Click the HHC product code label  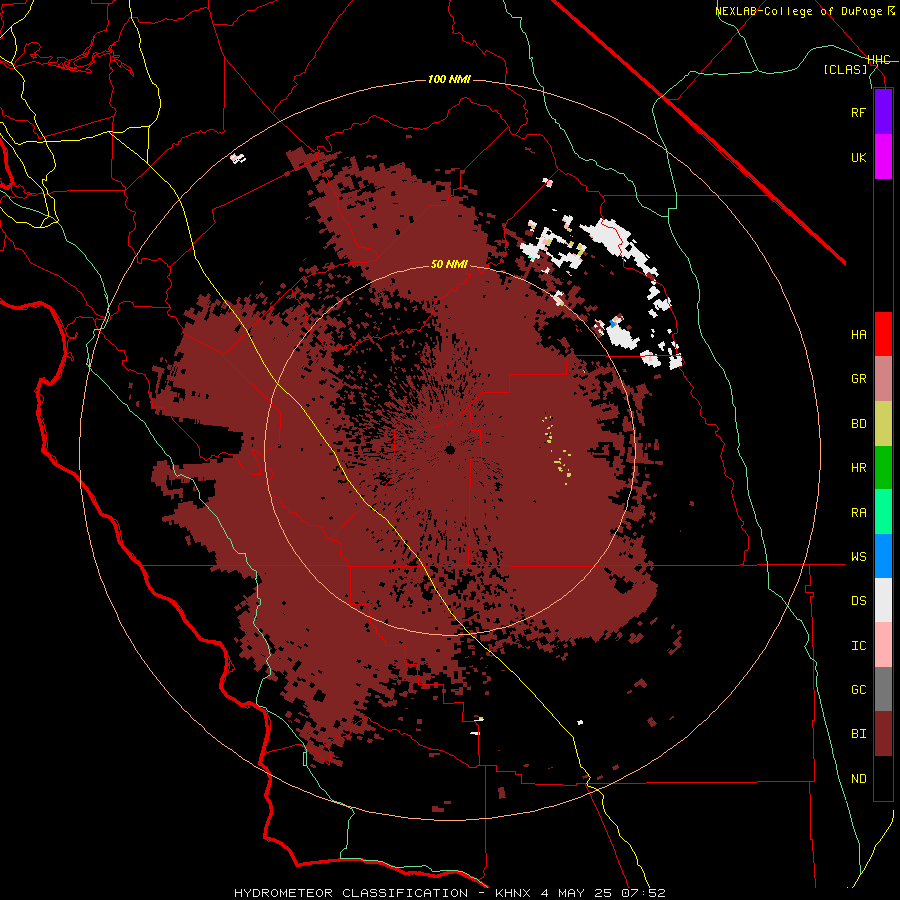879,60
